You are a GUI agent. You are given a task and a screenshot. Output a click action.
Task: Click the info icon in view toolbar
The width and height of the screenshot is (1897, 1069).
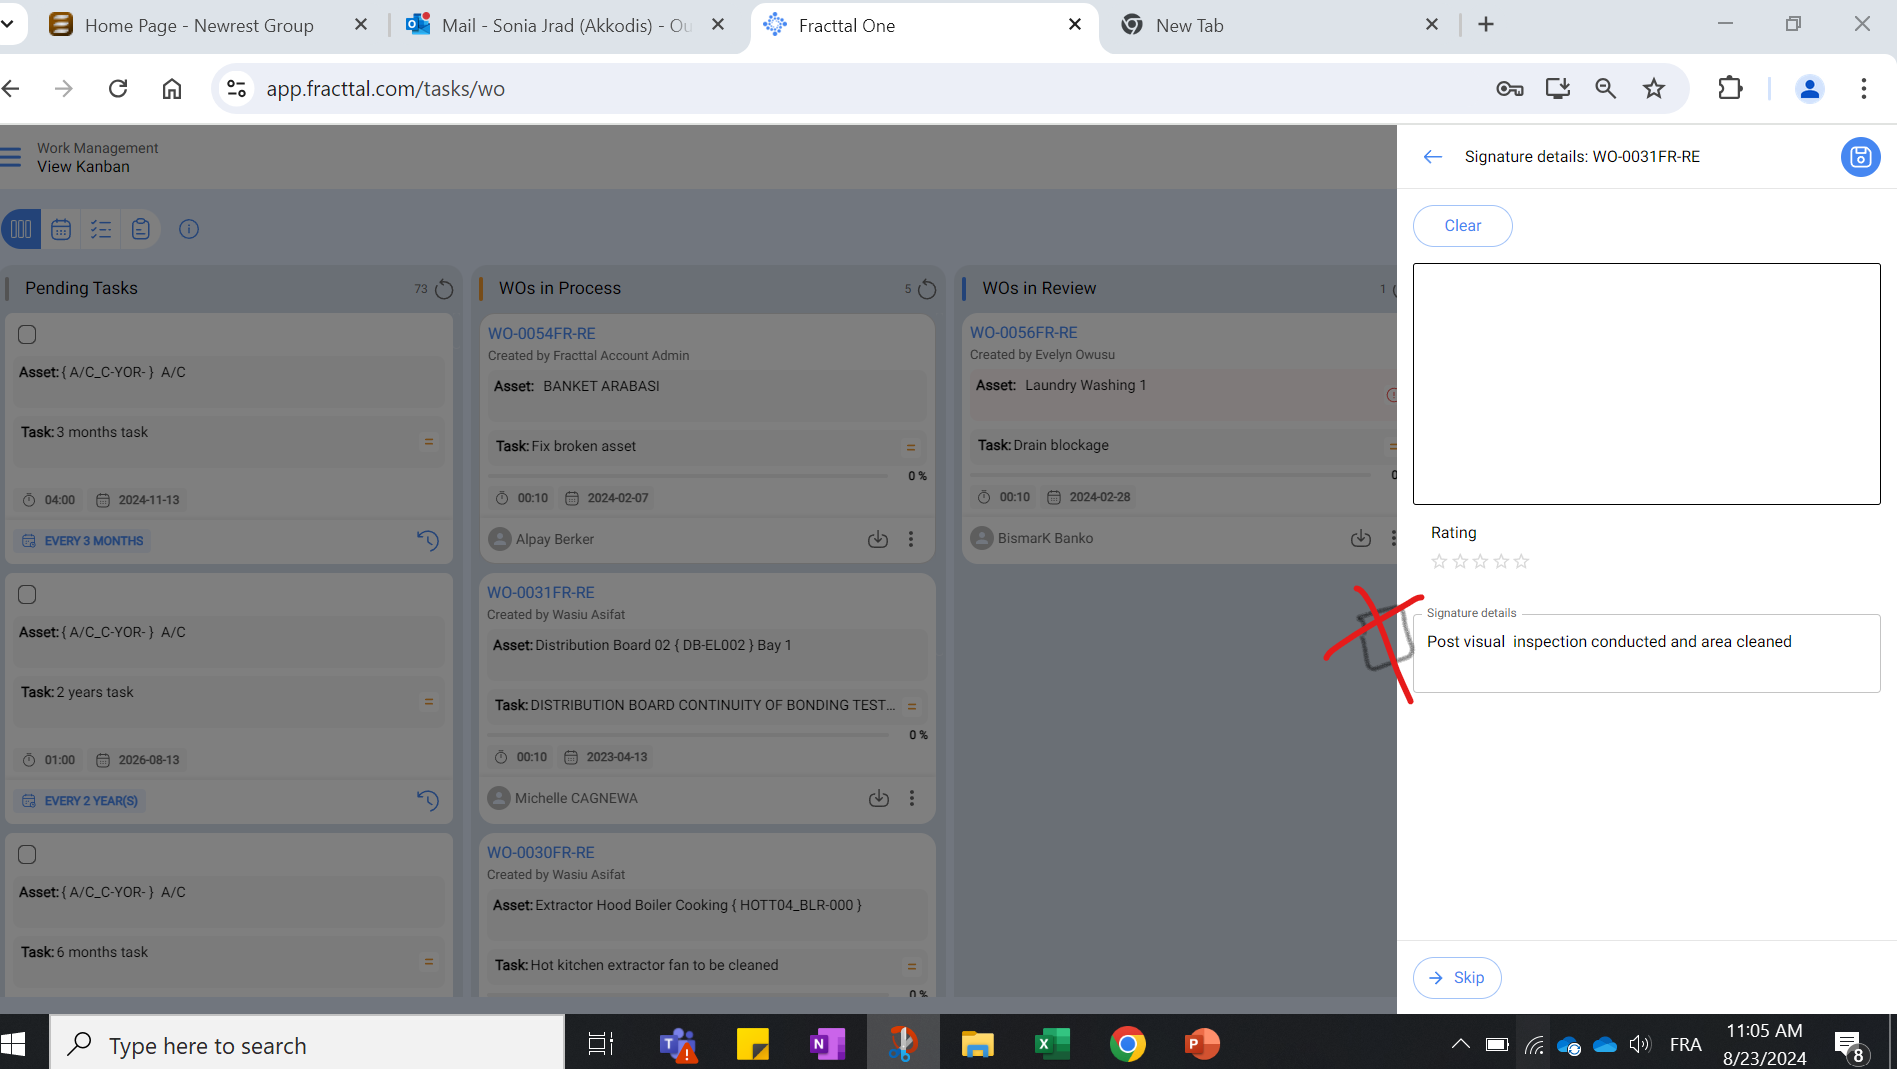(x=189, y=229)
